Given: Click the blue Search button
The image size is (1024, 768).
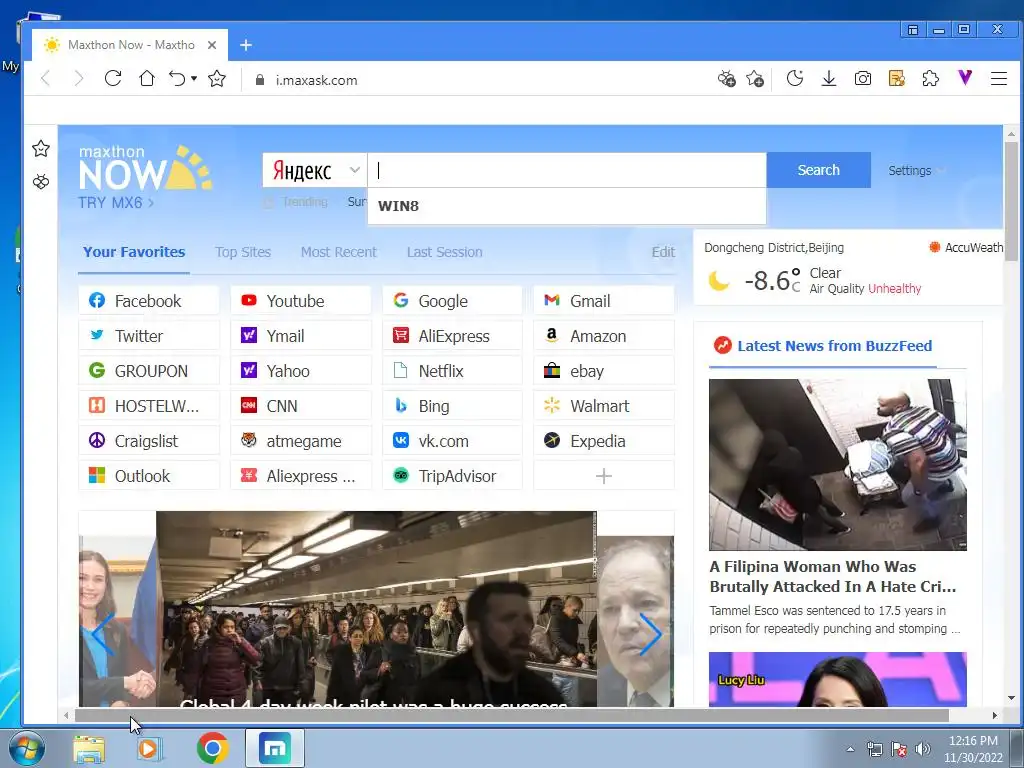Looking at the screenshot, I should (818, 170).
